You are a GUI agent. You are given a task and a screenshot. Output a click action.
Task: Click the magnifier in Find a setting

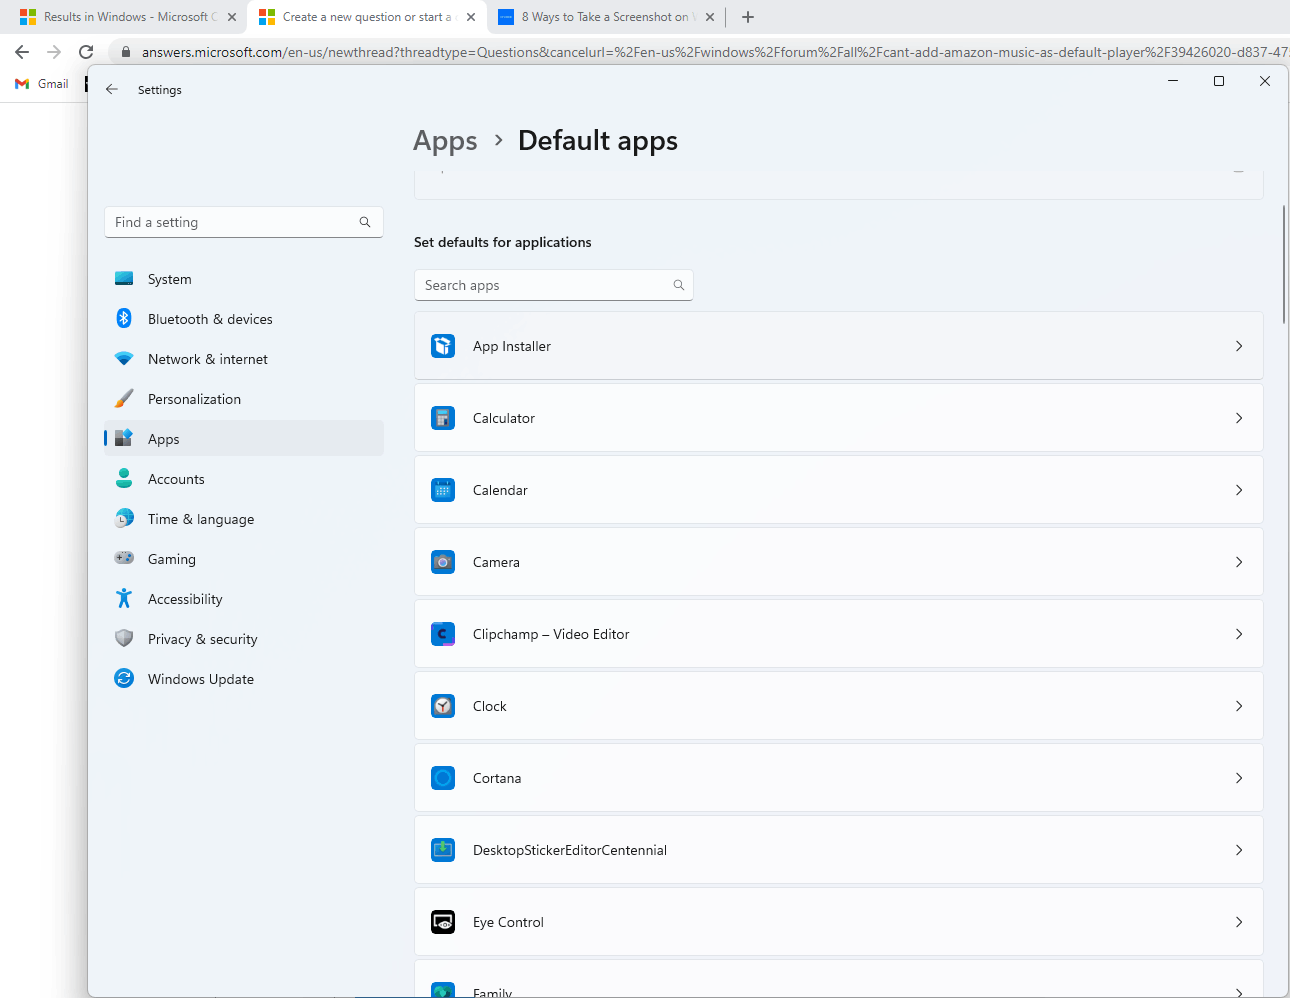365,222
